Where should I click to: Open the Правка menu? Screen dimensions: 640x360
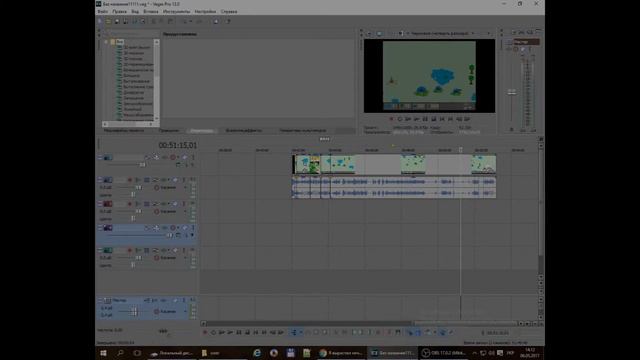click(120, 11)
